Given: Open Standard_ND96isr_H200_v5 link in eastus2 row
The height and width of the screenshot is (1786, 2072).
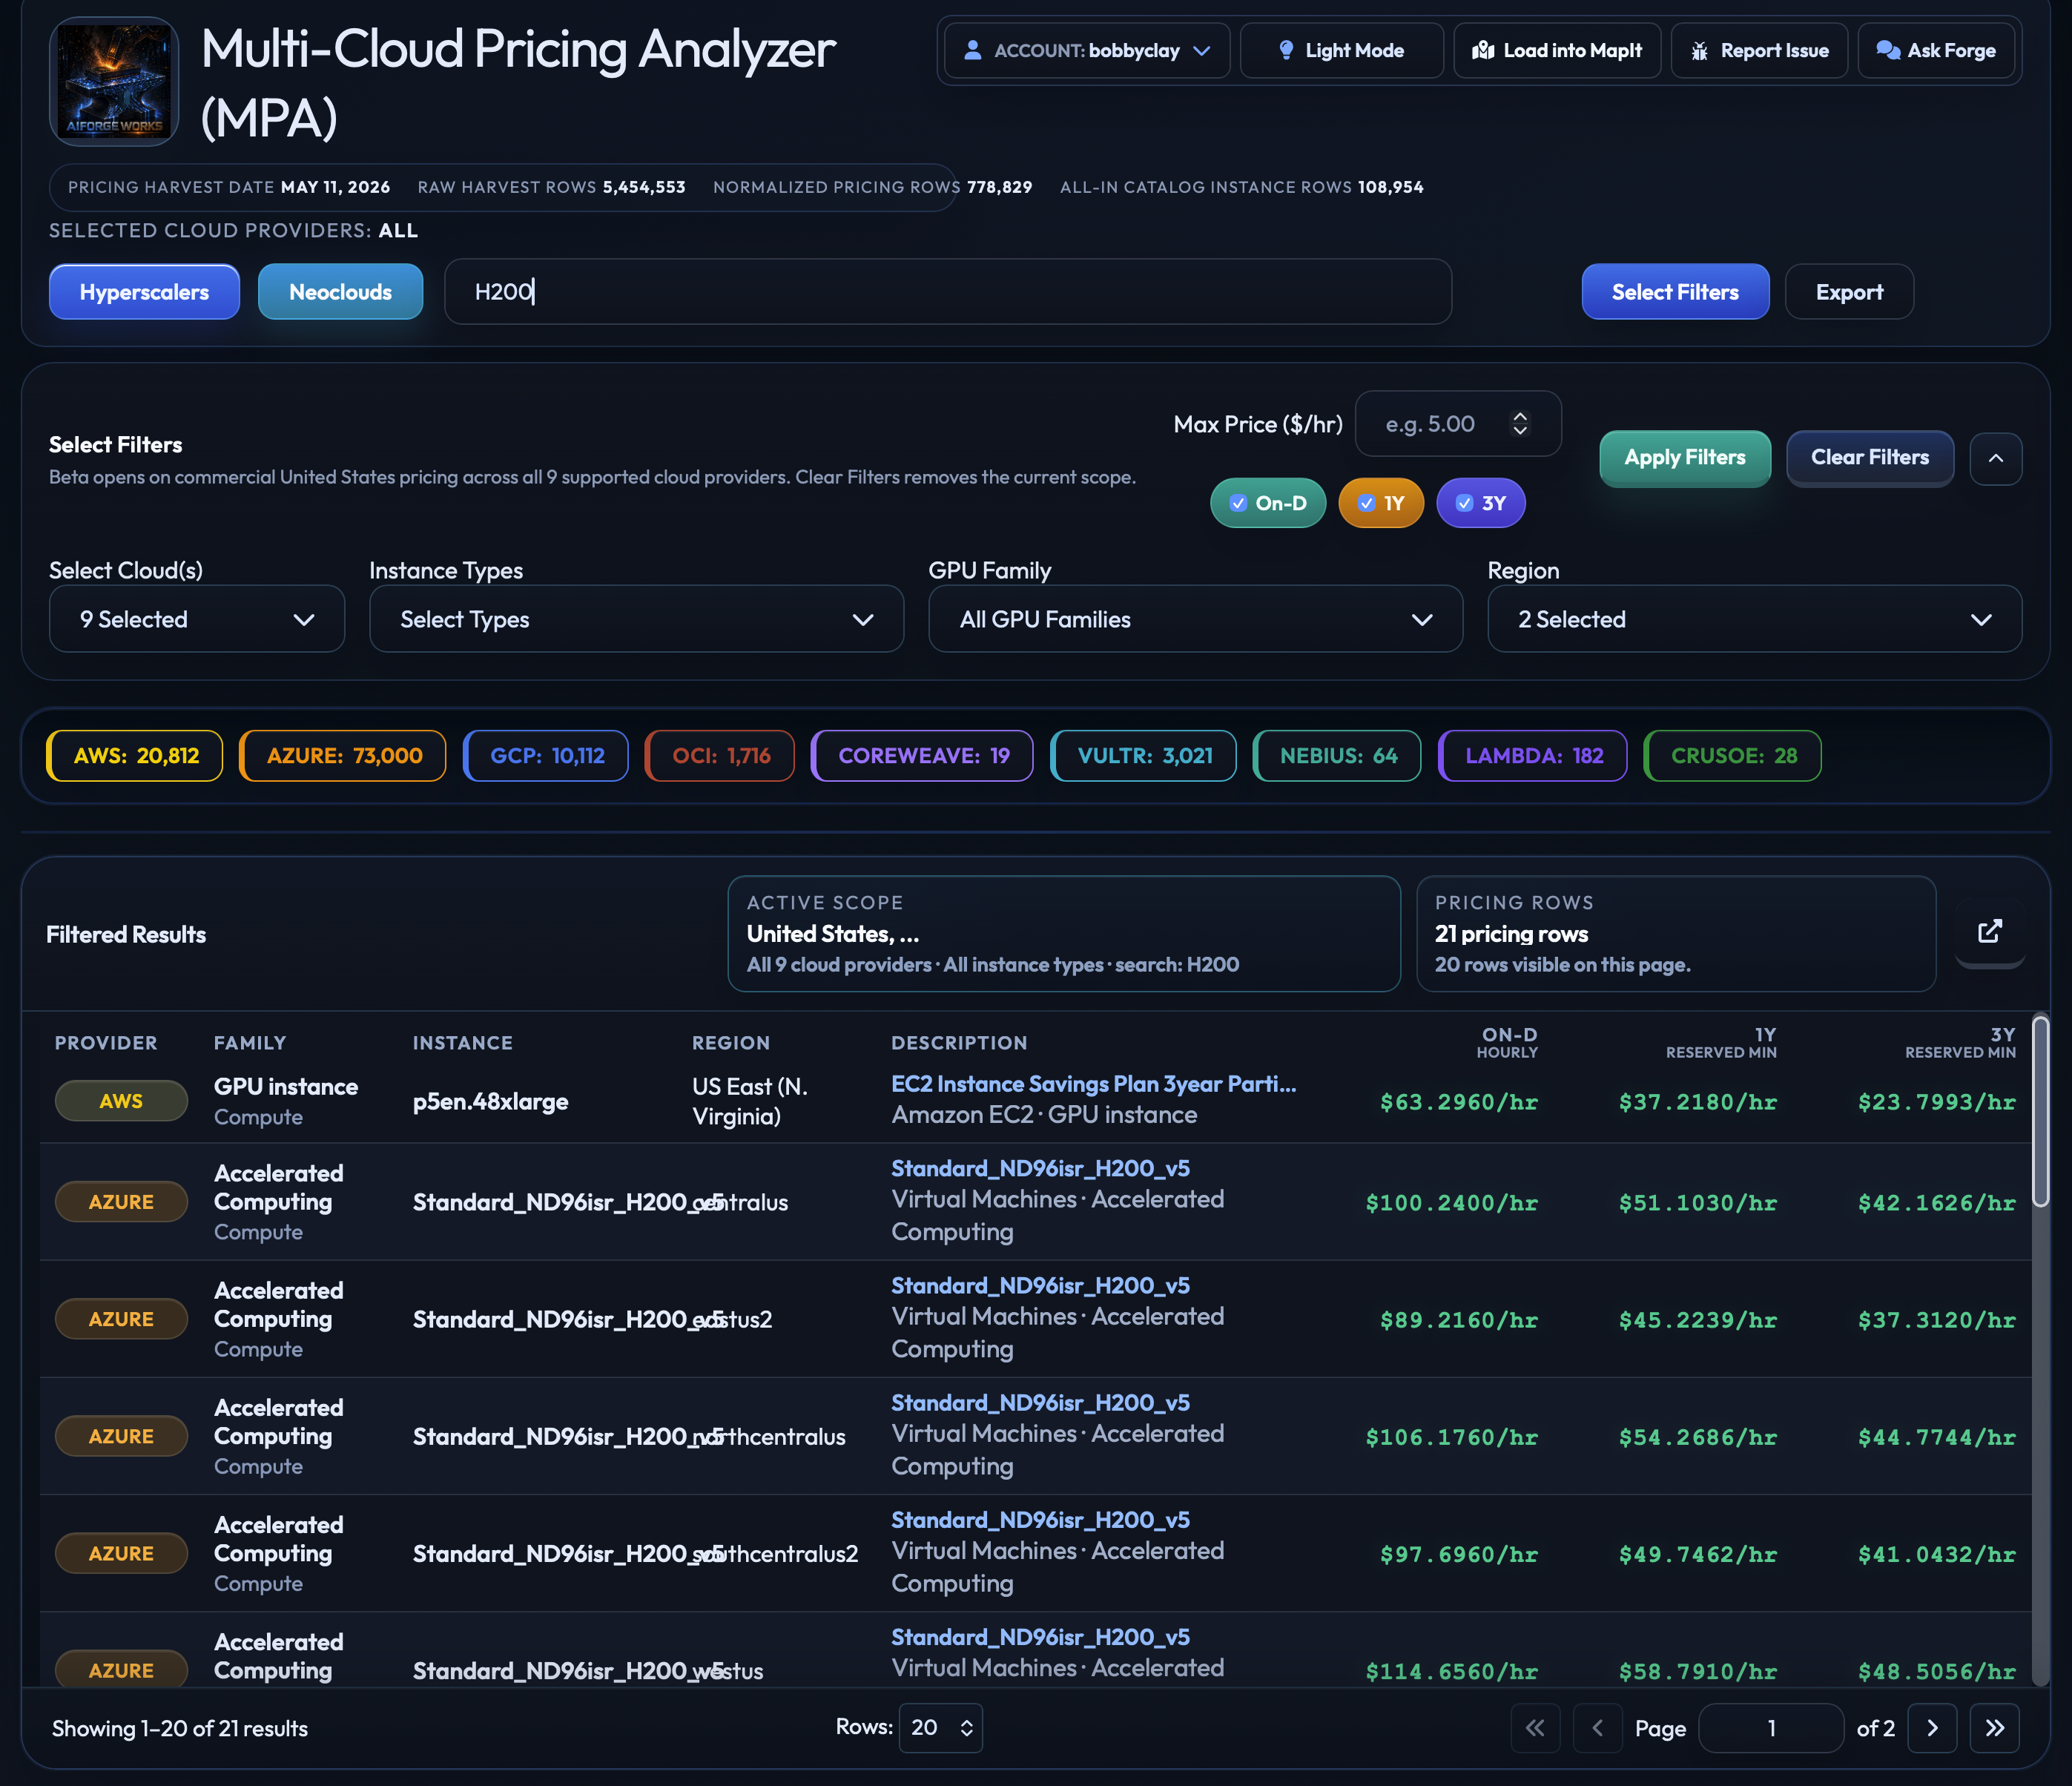Looking at the screenshot, I should pos(1040,1285).
